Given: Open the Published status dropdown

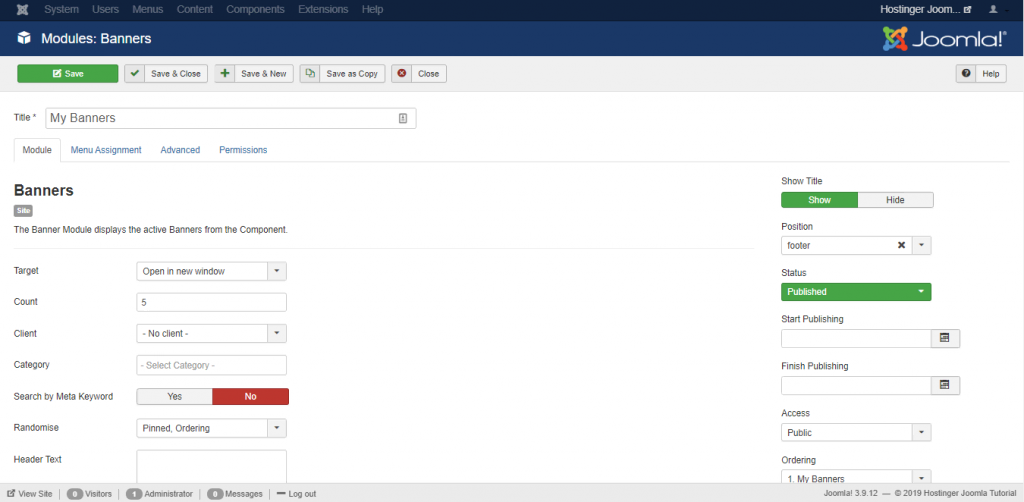Looking at the screenshot, I should (856, 292).
